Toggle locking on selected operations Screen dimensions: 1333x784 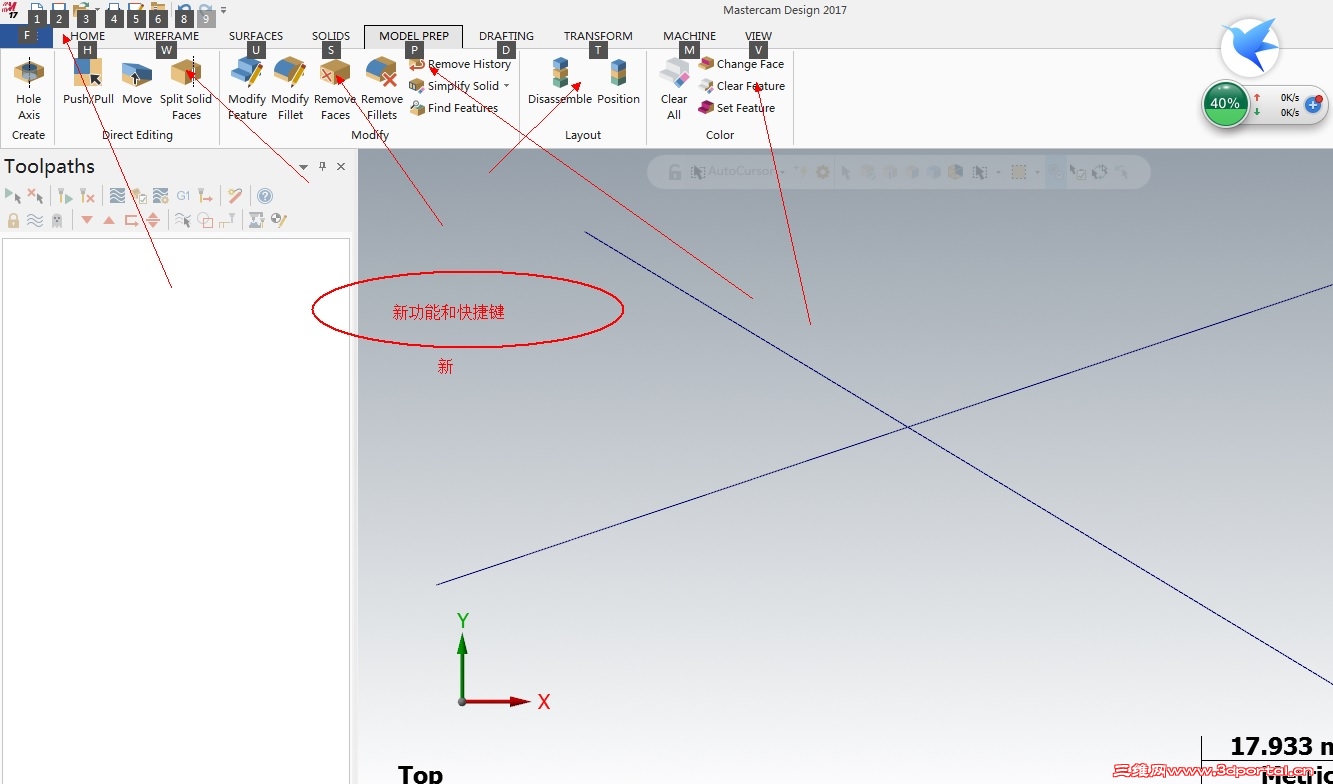(x=13, y=220)
